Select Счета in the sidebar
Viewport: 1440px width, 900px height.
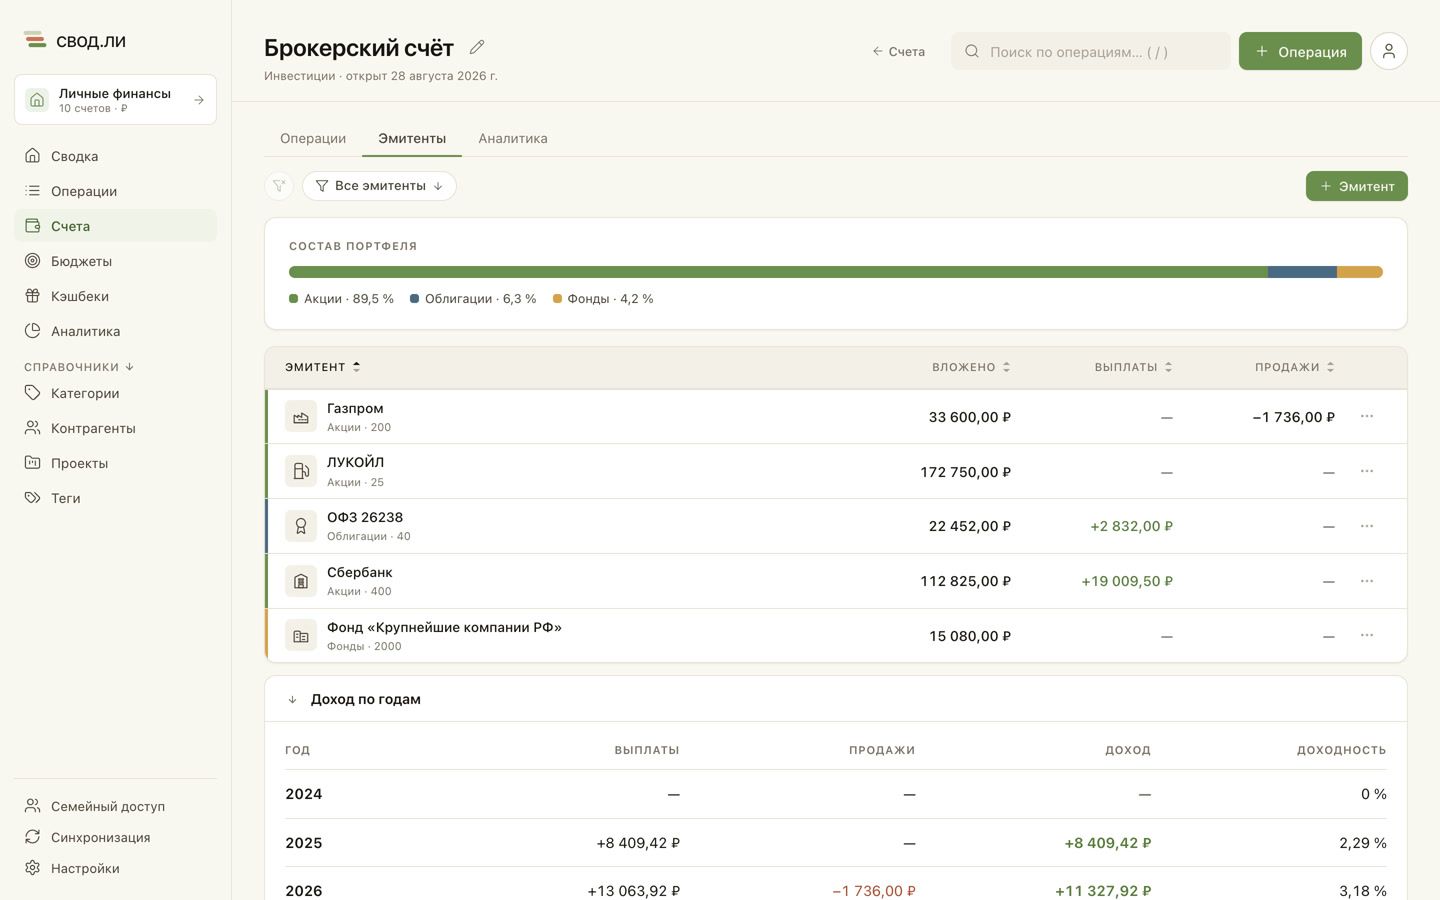point(115,226)
